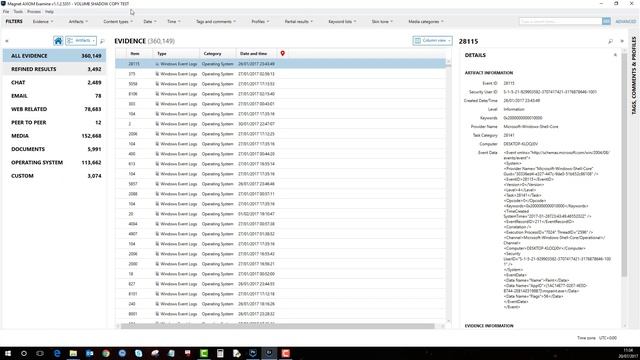
Task: Open the Windows Start menu
Action: pos(7,353)
